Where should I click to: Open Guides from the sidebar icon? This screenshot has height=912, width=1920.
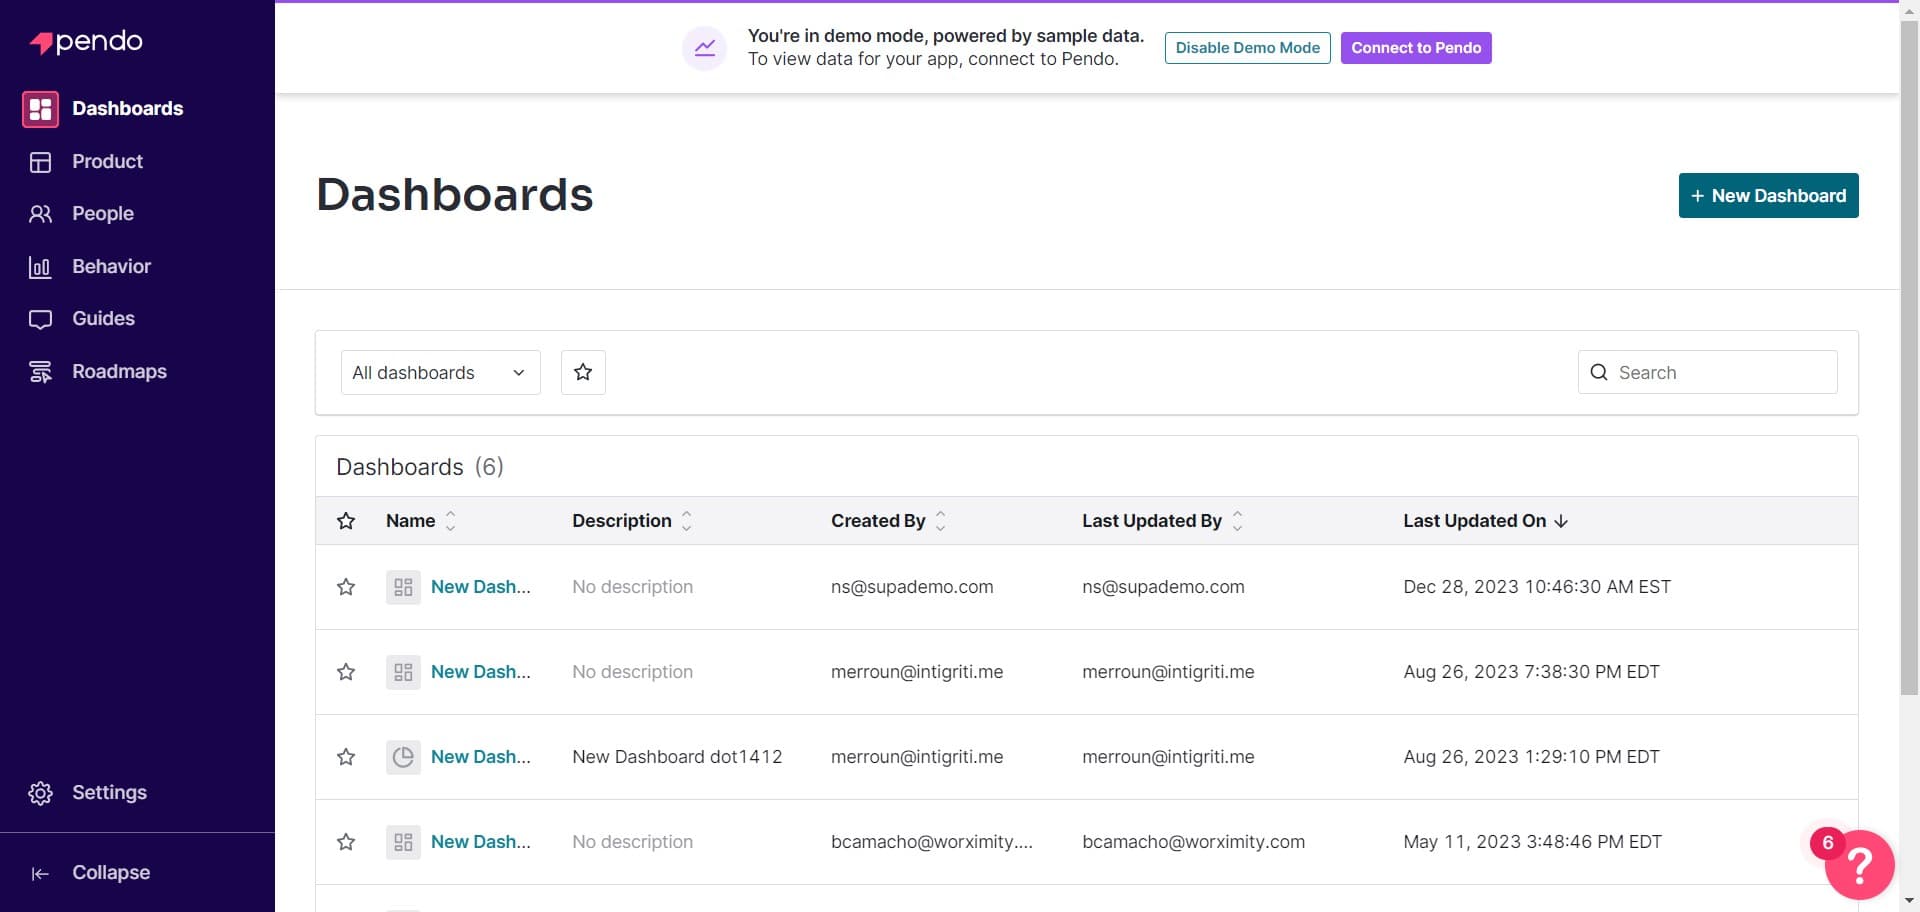pyautogui.click(x=40, y=319)
